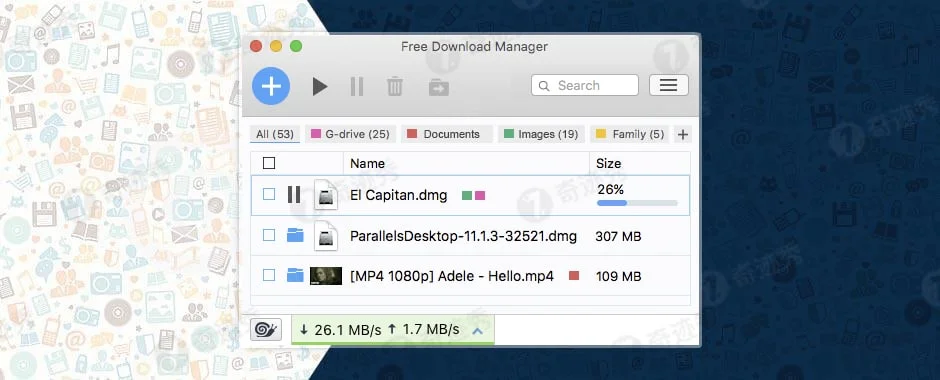Click the 109 MB size value
Screen dimensions: 940x380
click(618, 276)
